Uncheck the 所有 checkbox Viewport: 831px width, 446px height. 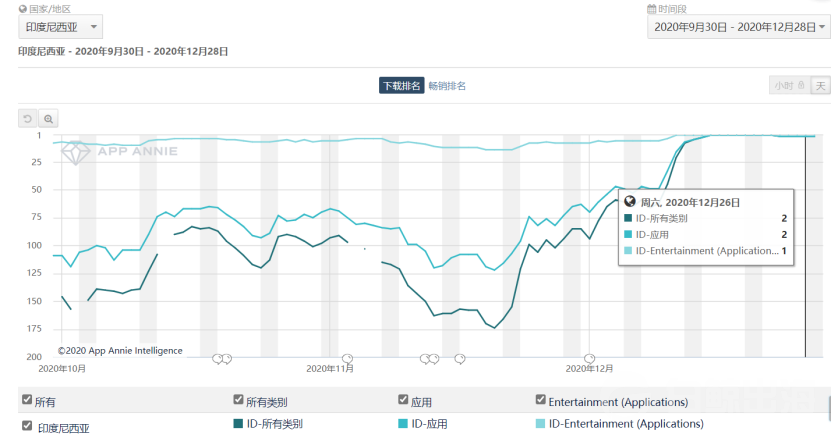coord(27,401)
